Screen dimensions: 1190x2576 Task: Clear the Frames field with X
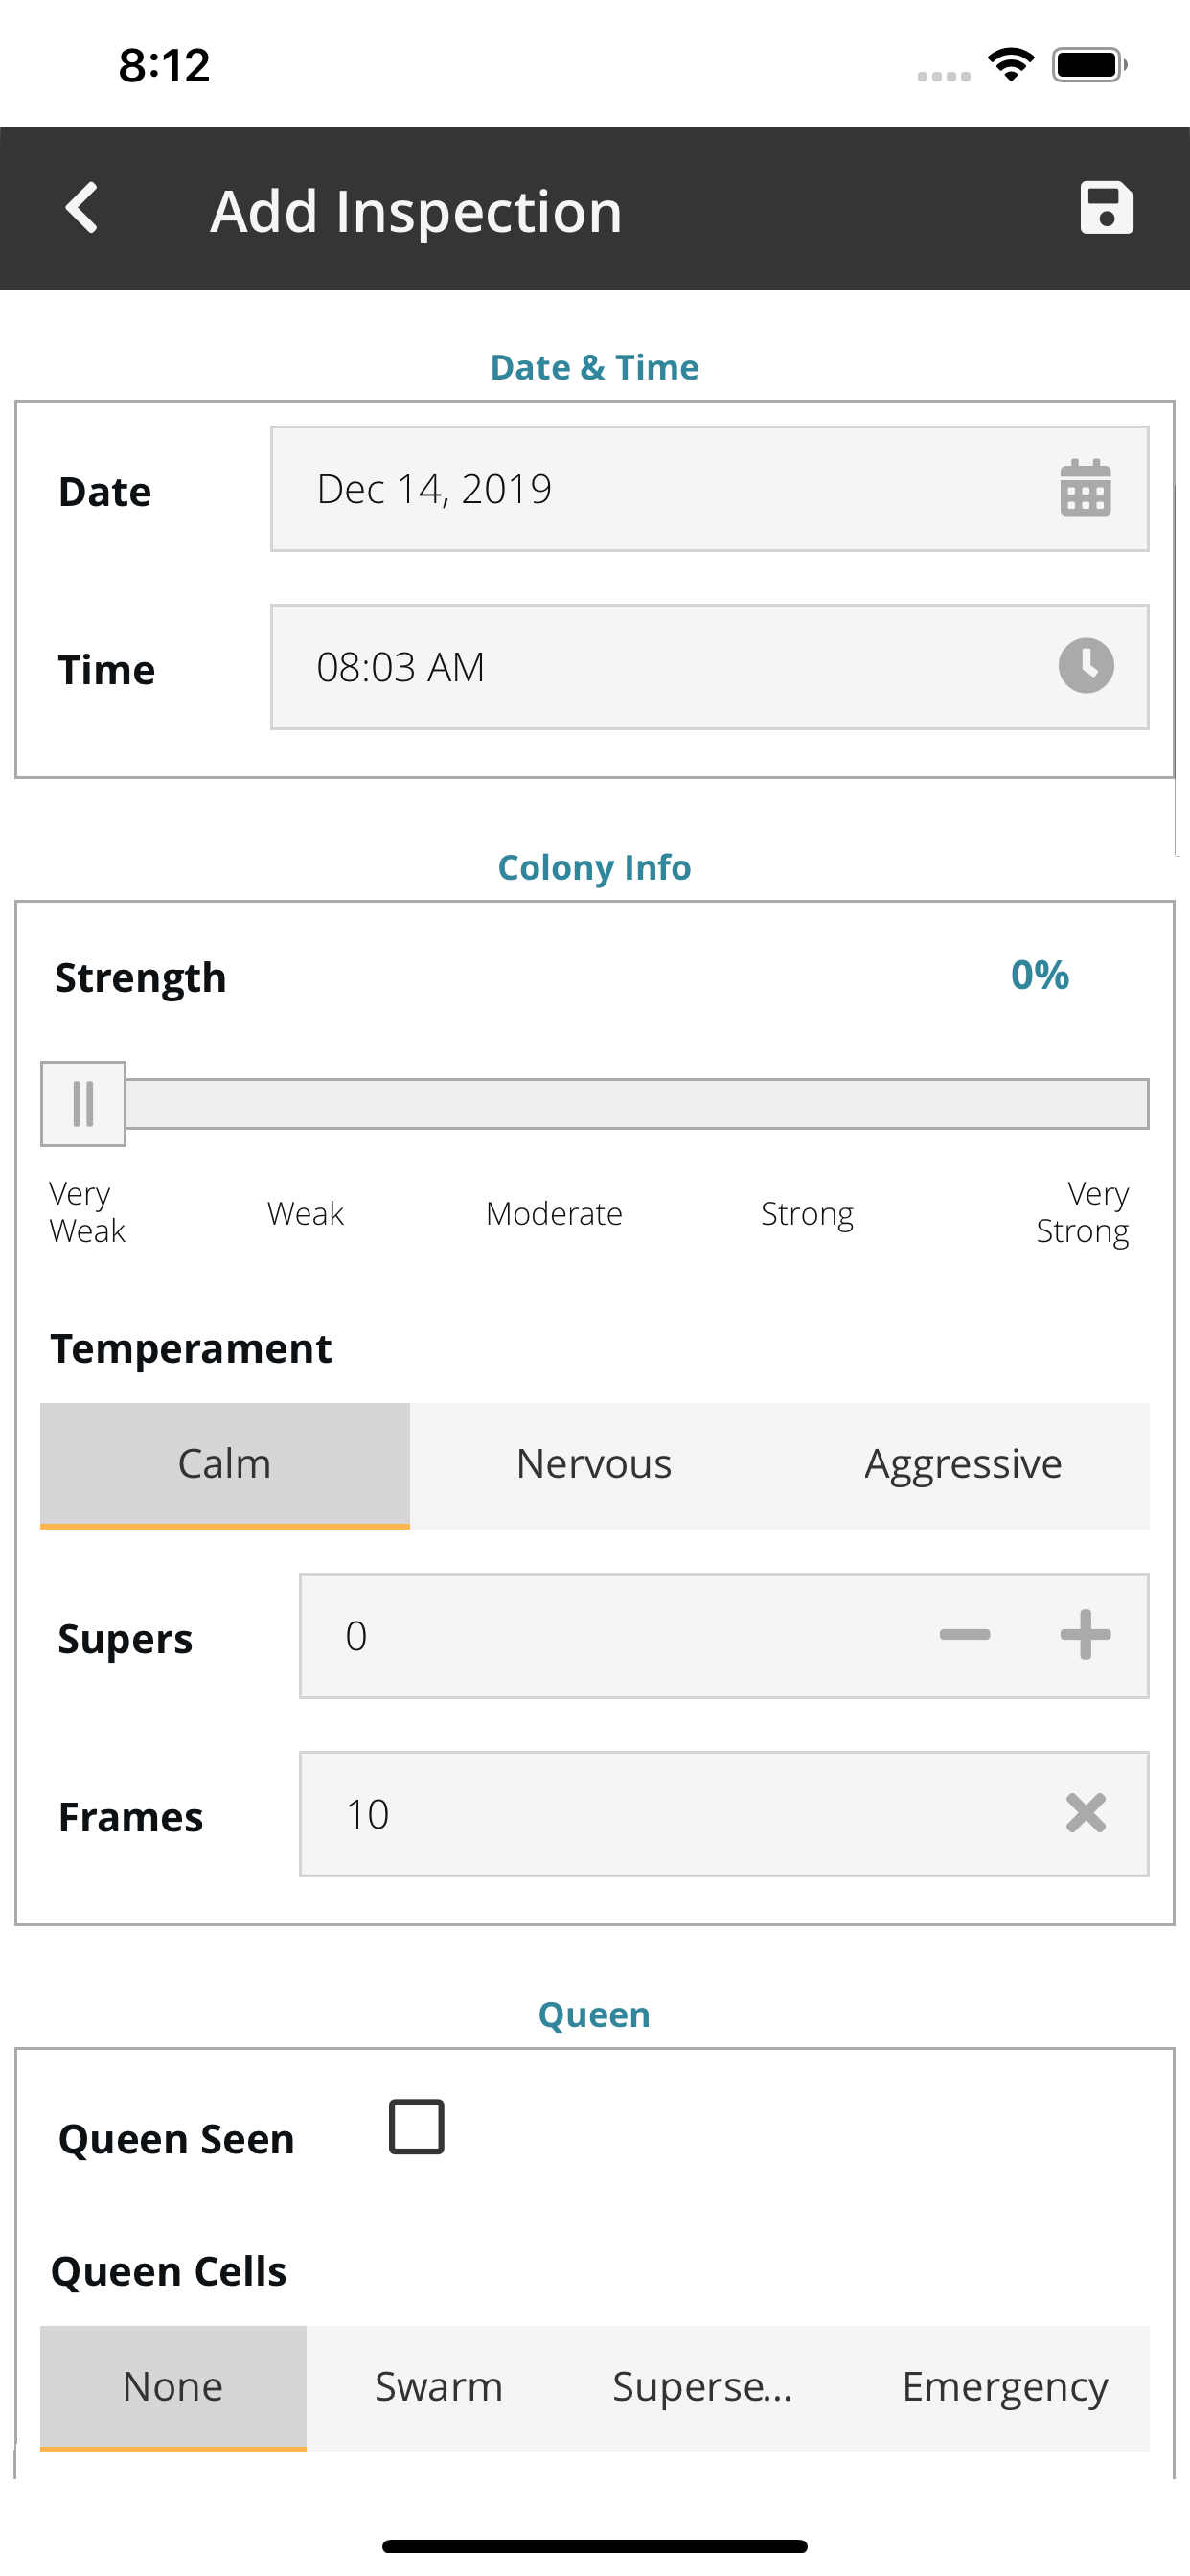(x=1085, y=1813)
